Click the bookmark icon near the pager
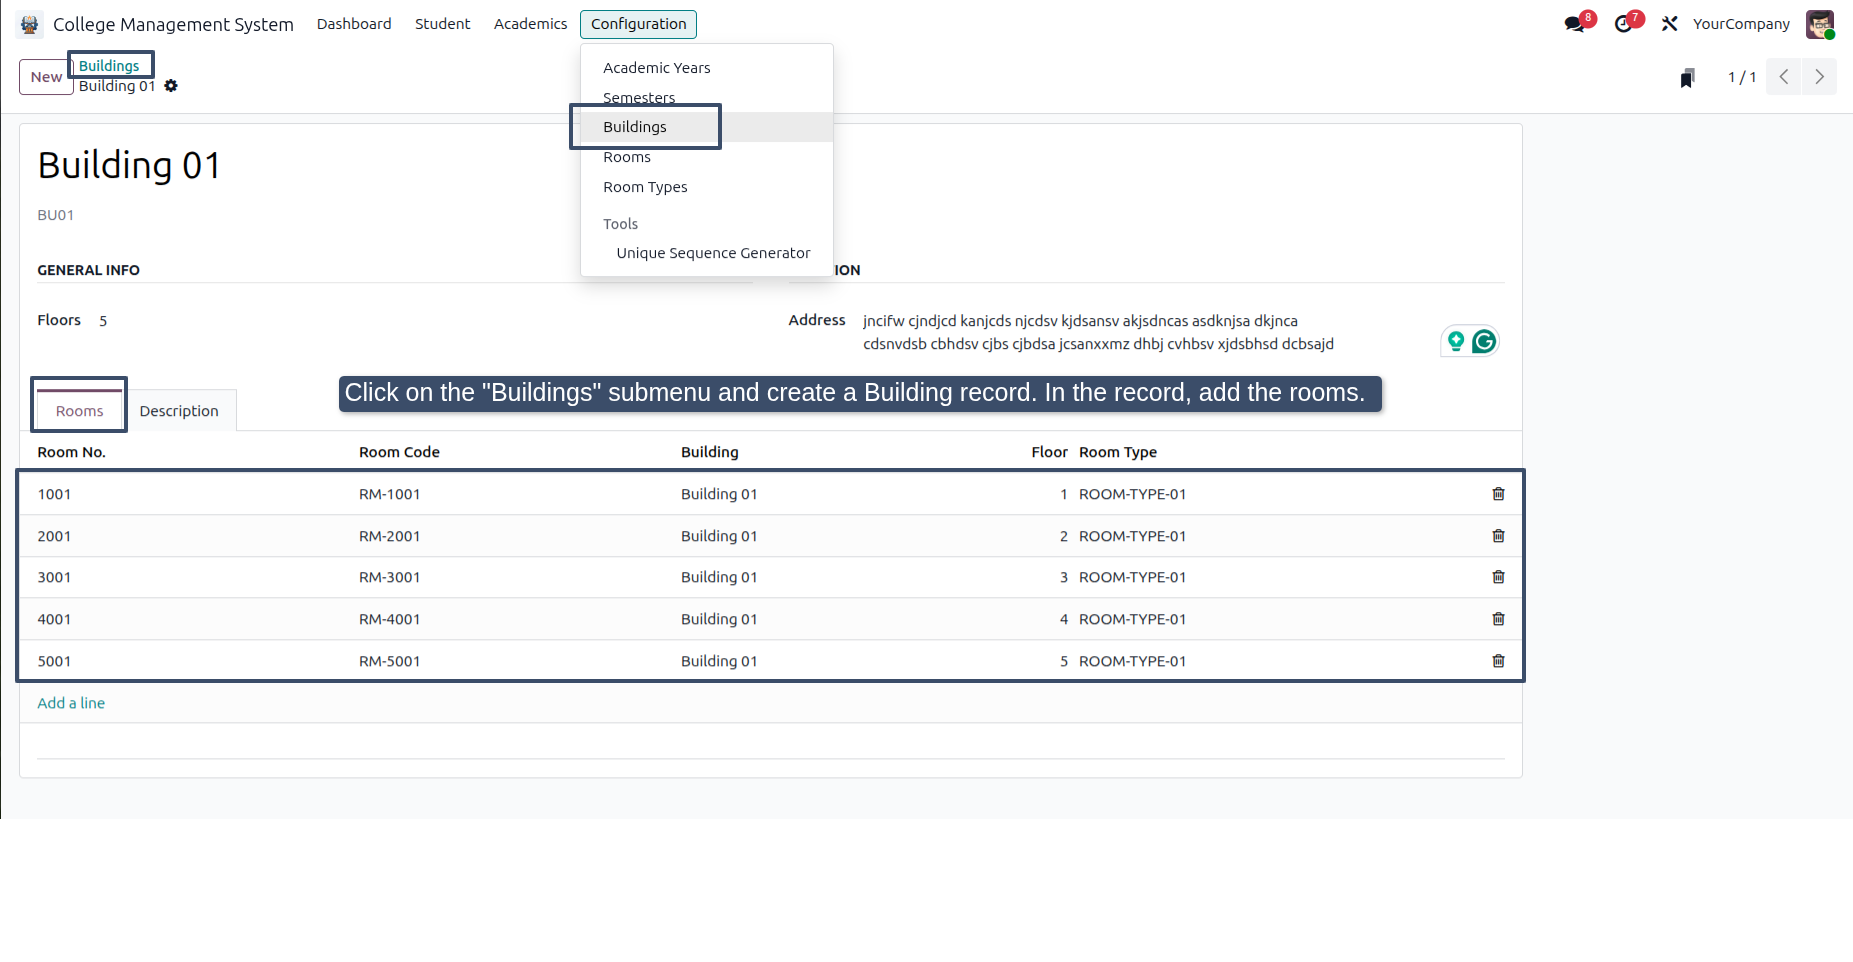Image resolution: width=1853 pixels, height=962 pixels. coord(1688,78)
